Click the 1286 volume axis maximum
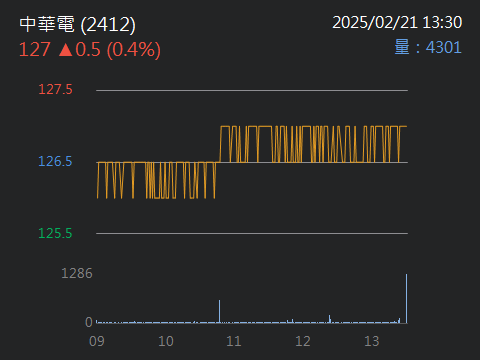Image resolution: width=480 pixels, height=360 pixels. (x=77, y=273)
